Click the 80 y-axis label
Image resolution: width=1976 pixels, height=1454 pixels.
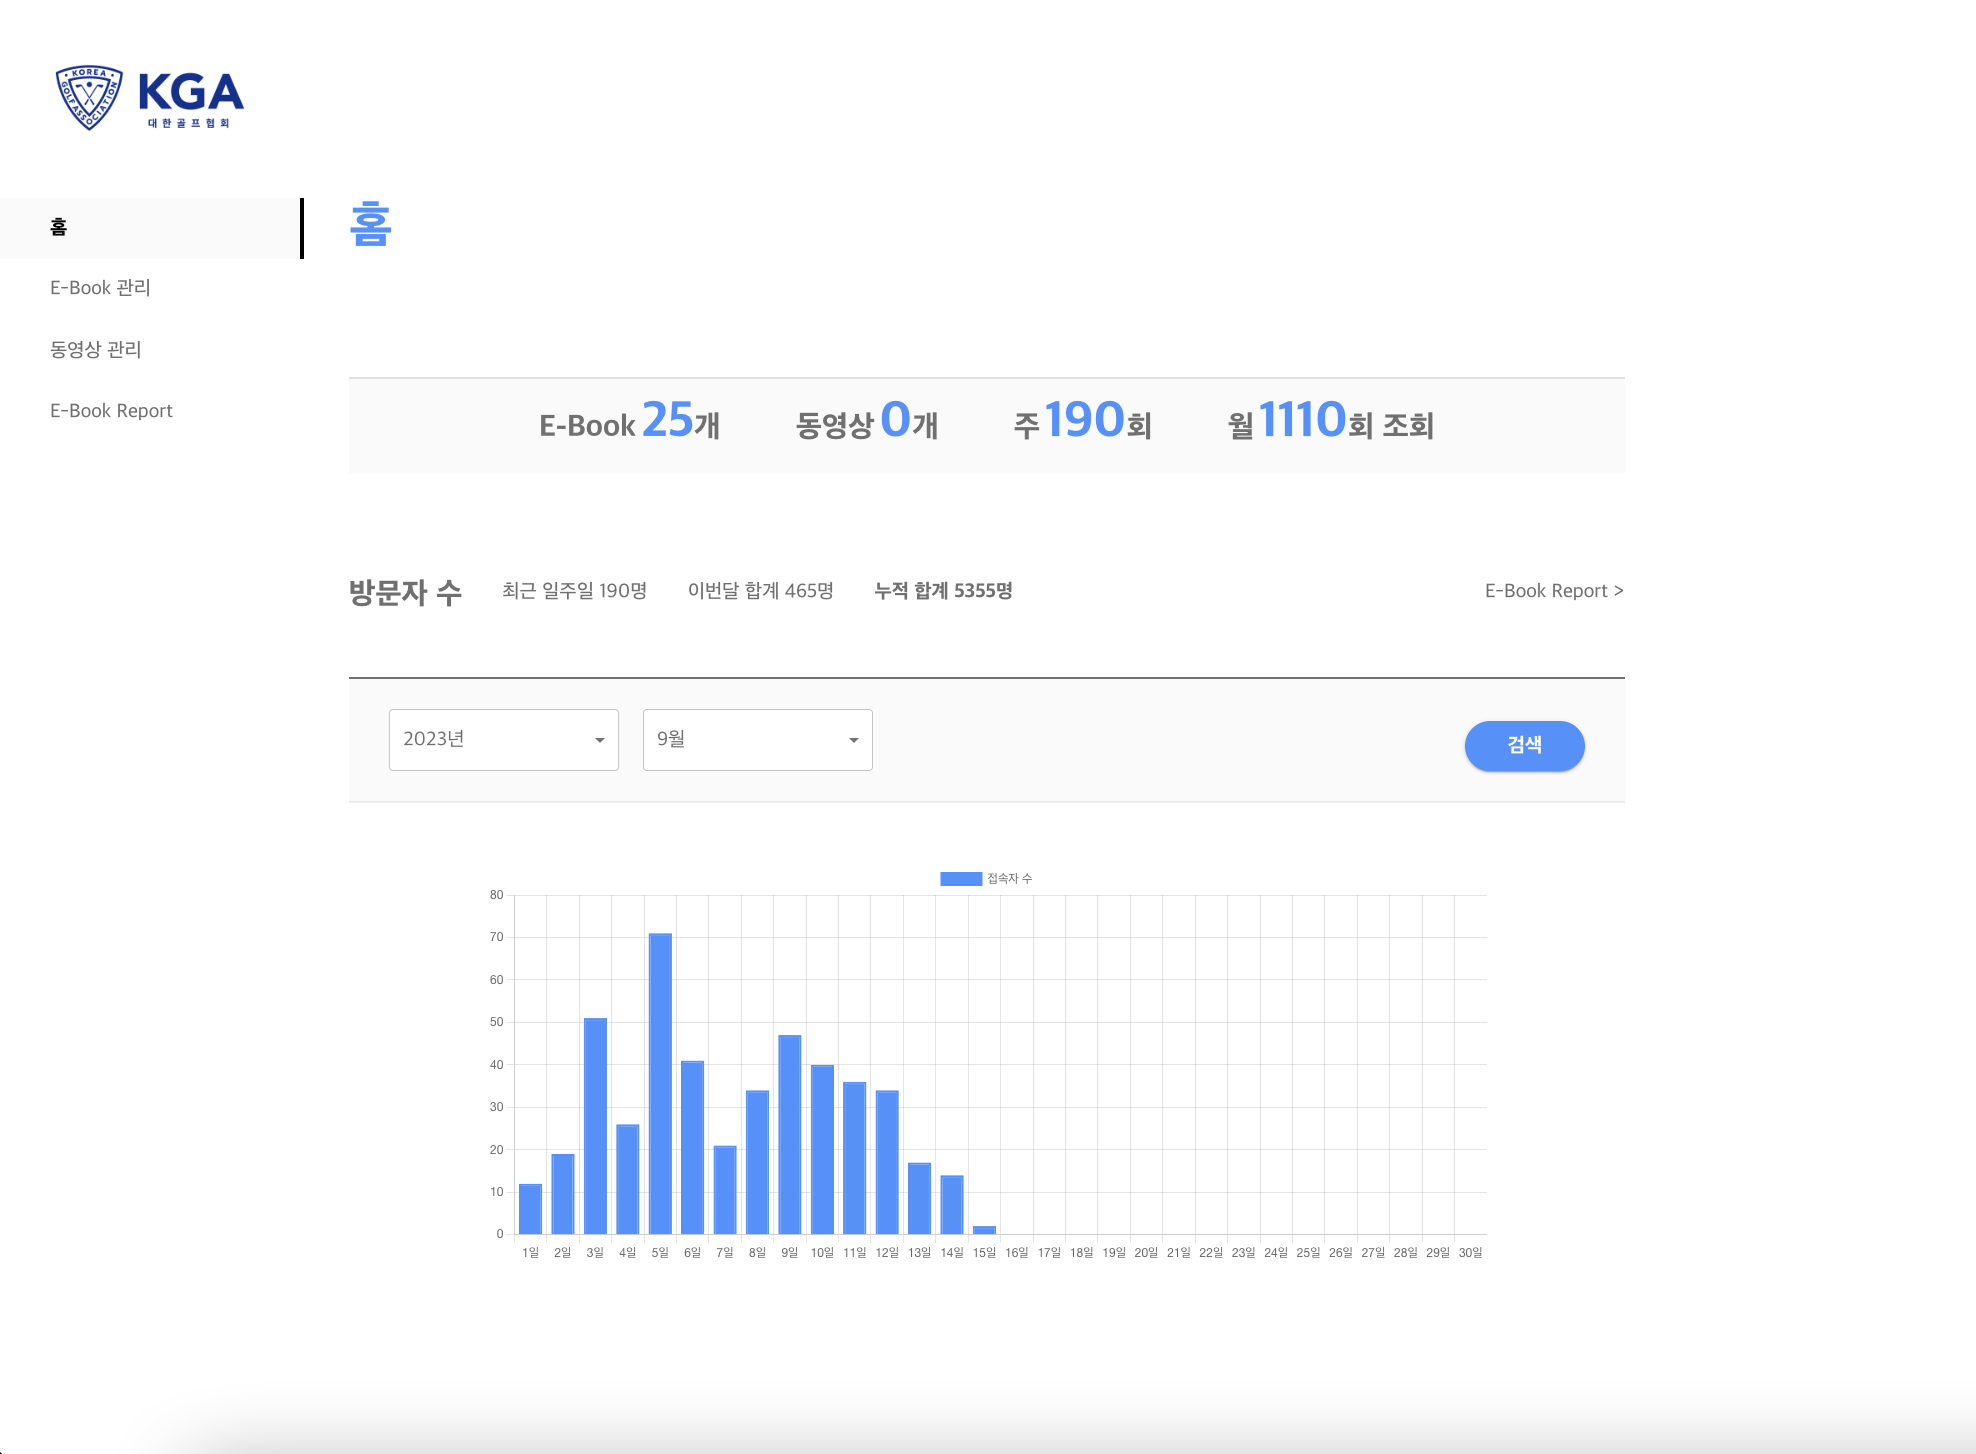pyautogui.click(x=496, y=895)
